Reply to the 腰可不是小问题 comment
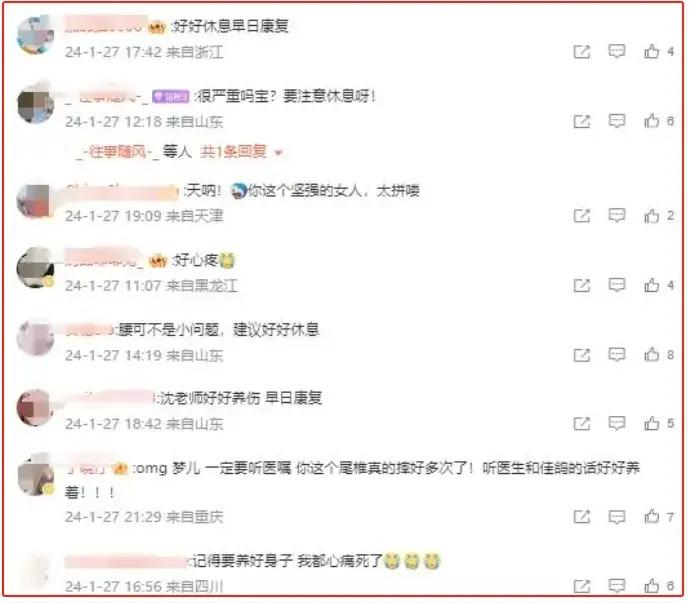The image size is (690, 603). click(x=617, y=355)
